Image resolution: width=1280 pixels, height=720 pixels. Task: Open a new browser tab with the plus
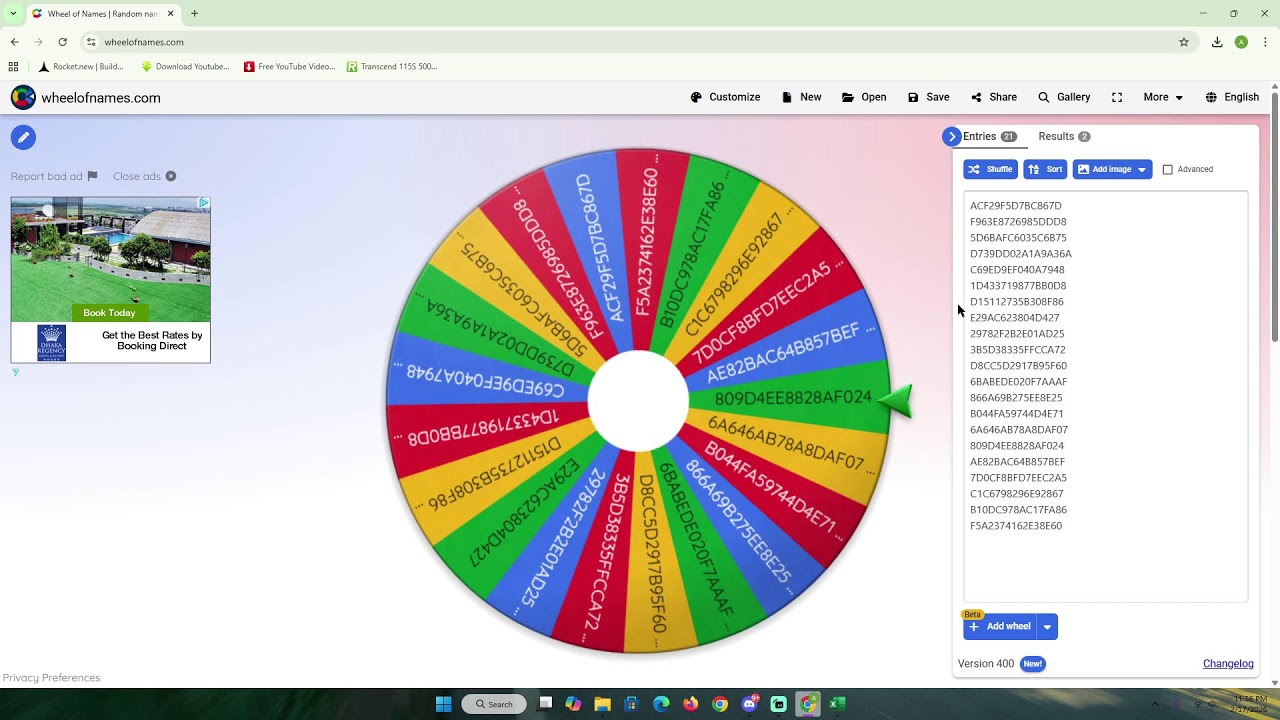tap(194, 14)
